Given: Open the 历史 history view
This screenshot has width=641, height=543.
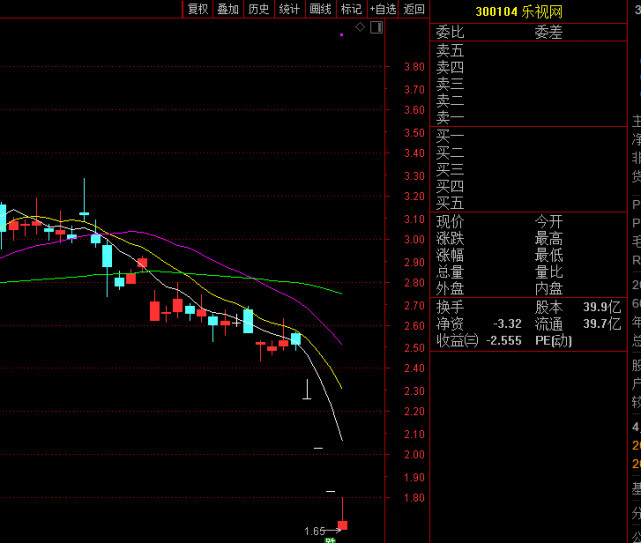Looking at the screenshot, I should point(259,9).
